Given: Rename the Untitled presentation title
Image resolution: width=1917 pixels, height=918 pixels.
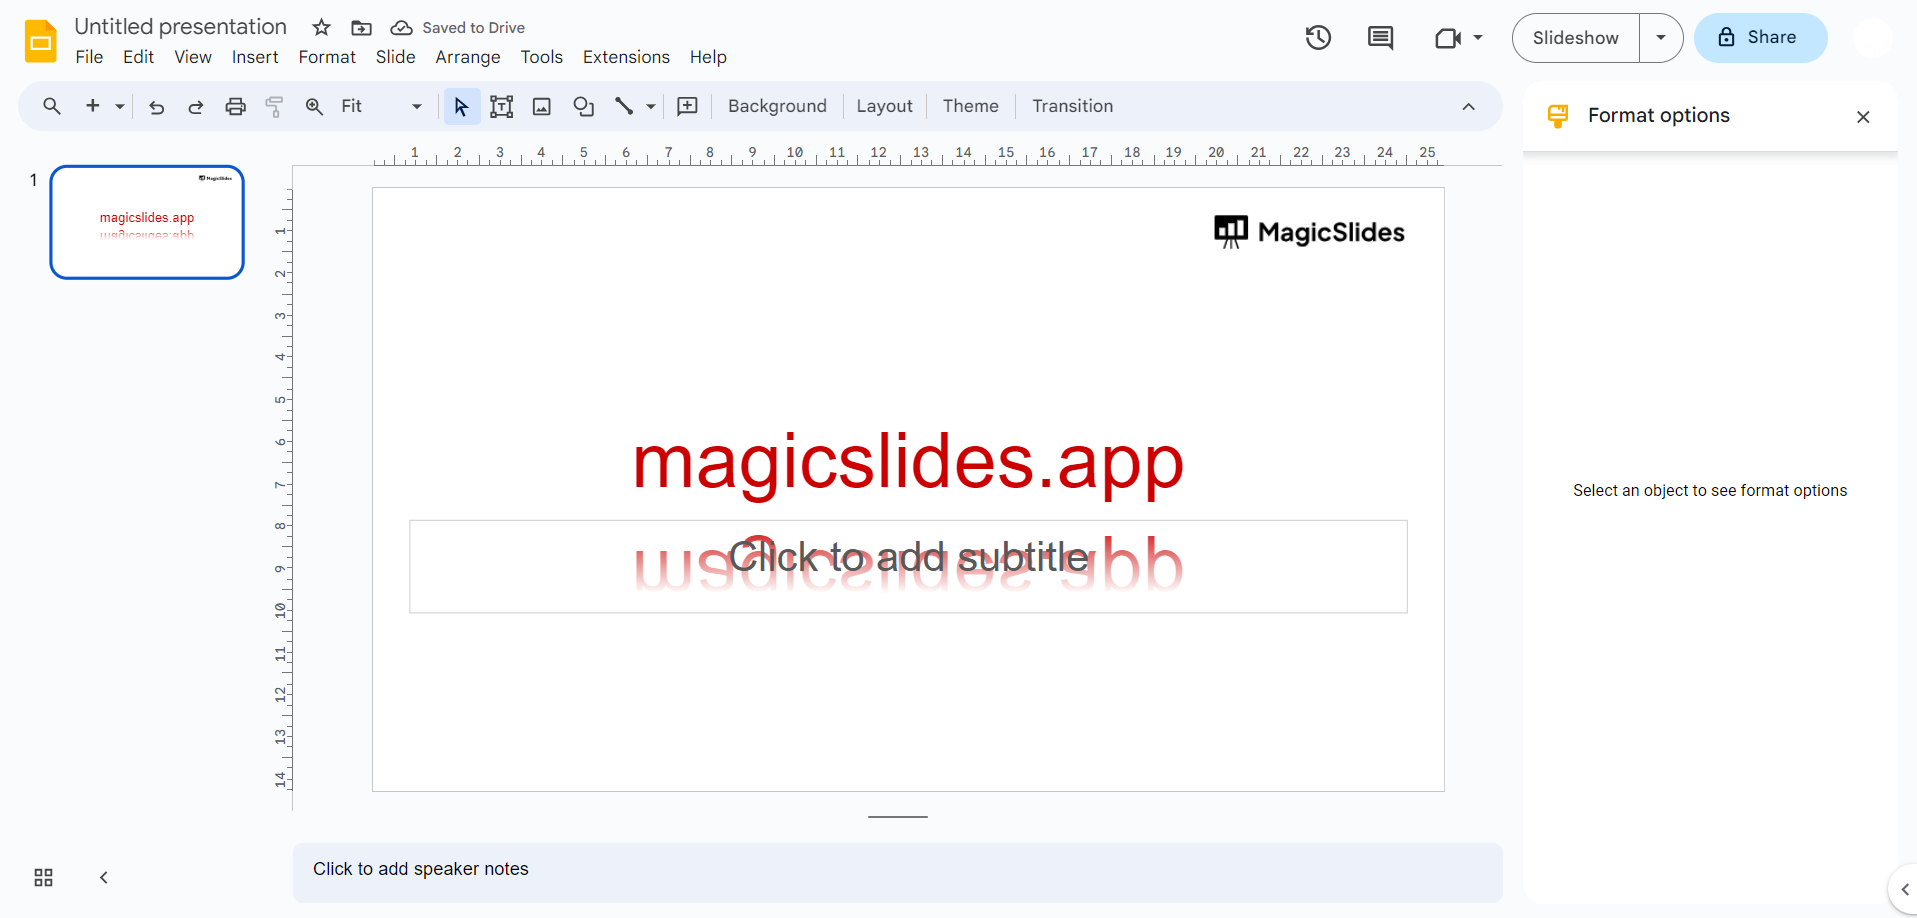Looking at the screenshot, I should pyautogui.click(x=181, y=27).
